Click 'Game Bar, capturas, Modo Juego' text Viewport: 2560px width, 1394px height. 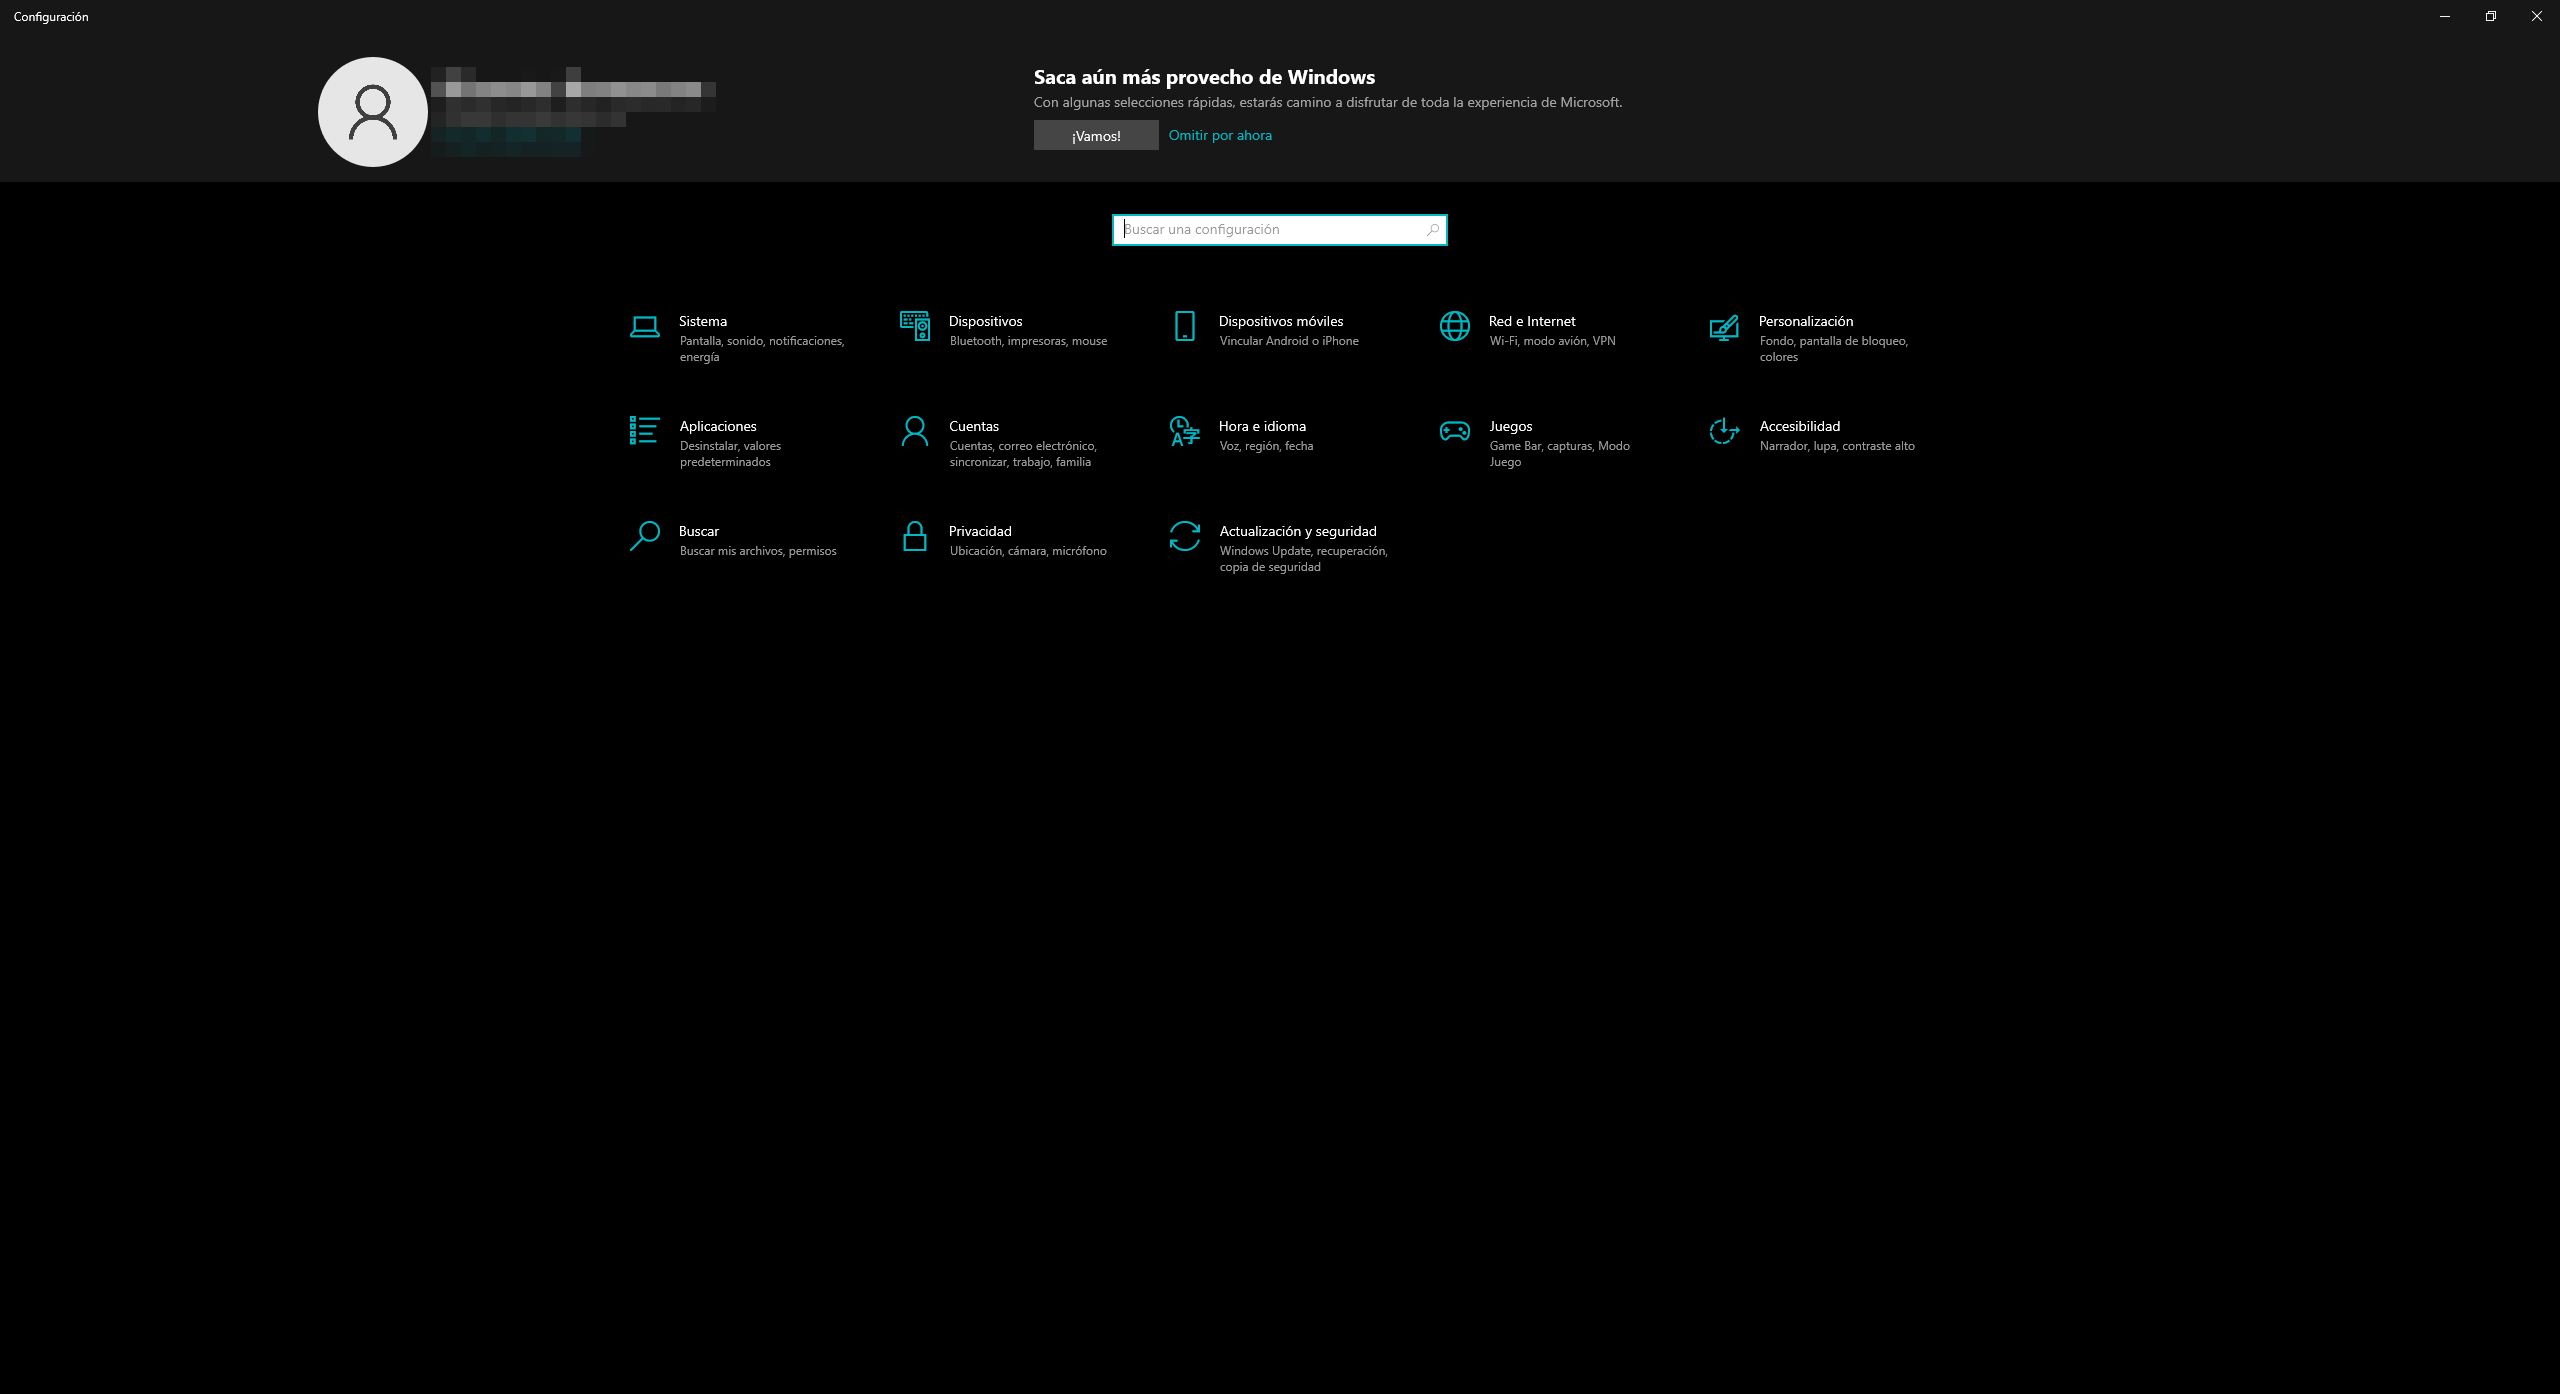coord(1560,455)
